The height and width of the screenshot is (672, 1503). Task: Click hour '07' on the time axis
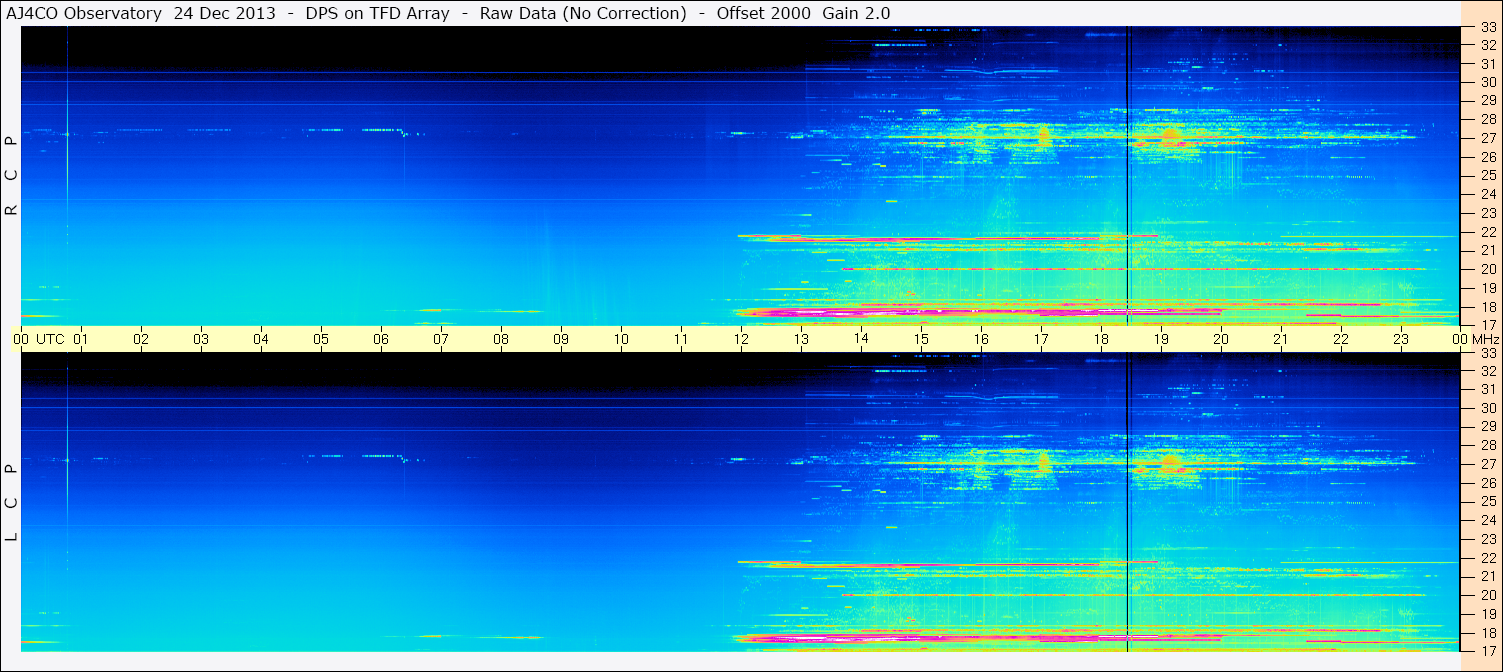point(441,340)
